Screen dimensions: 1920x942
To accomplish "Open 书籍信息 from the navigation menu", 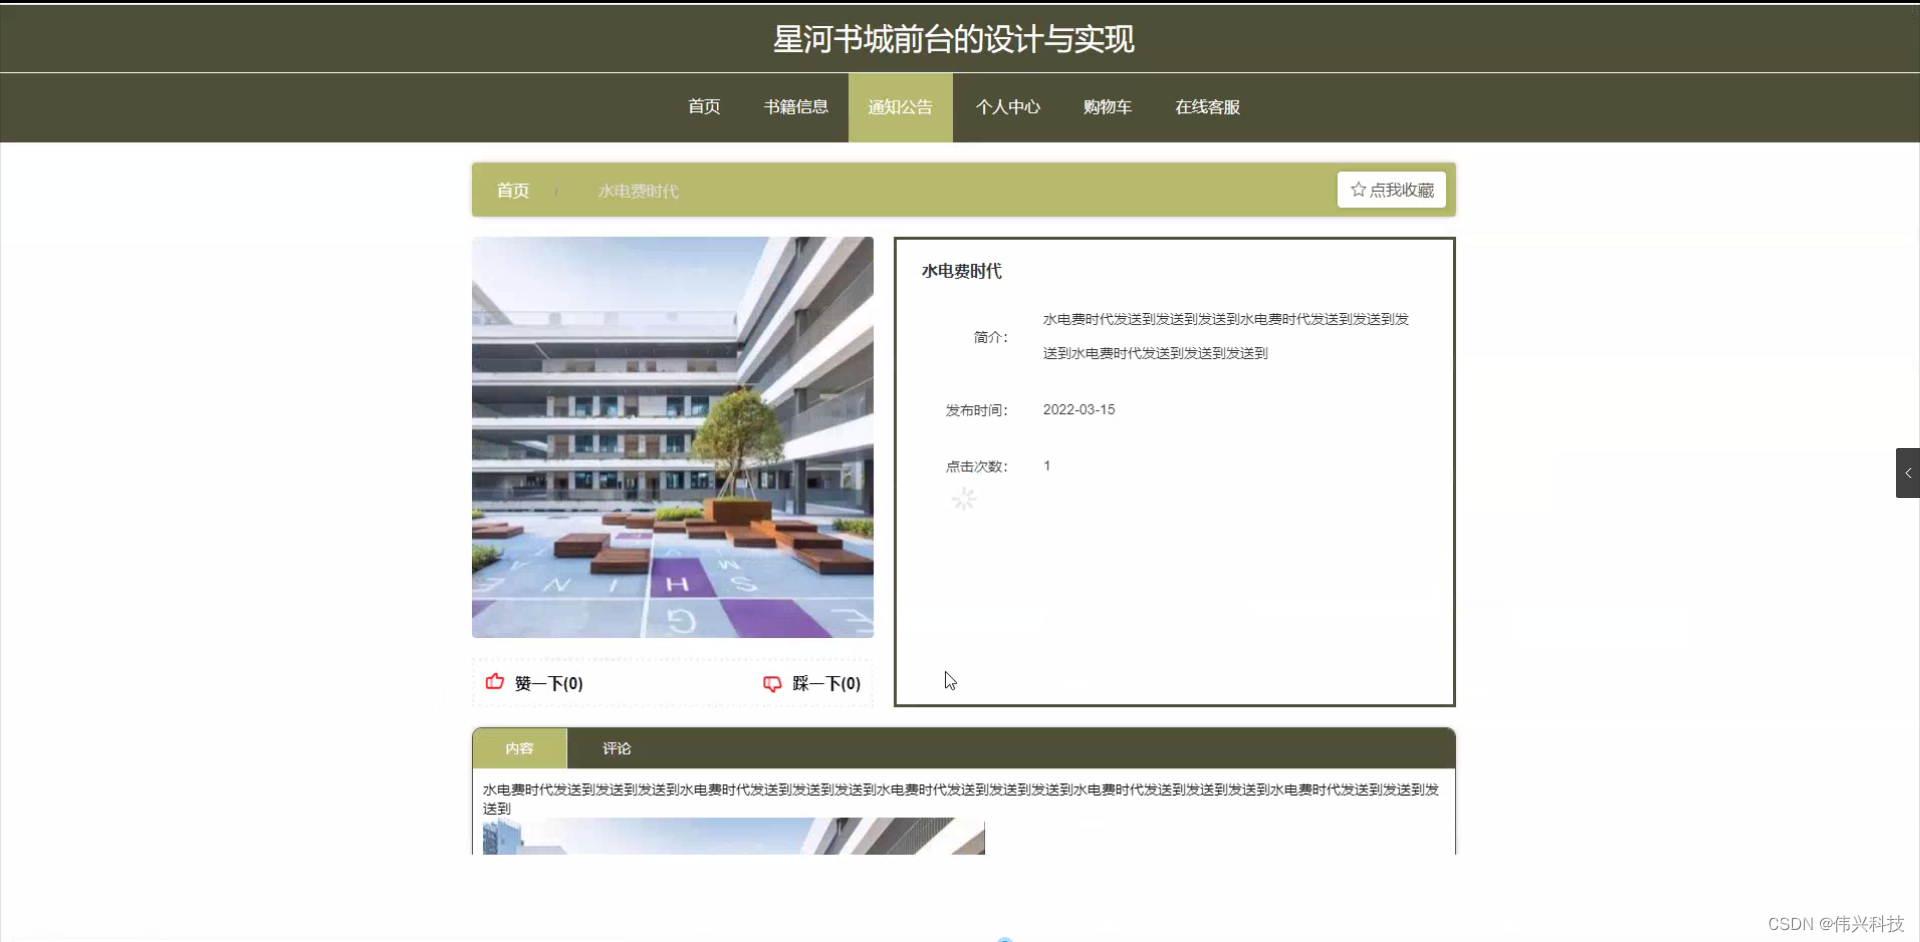I will [x=795, y=107].
